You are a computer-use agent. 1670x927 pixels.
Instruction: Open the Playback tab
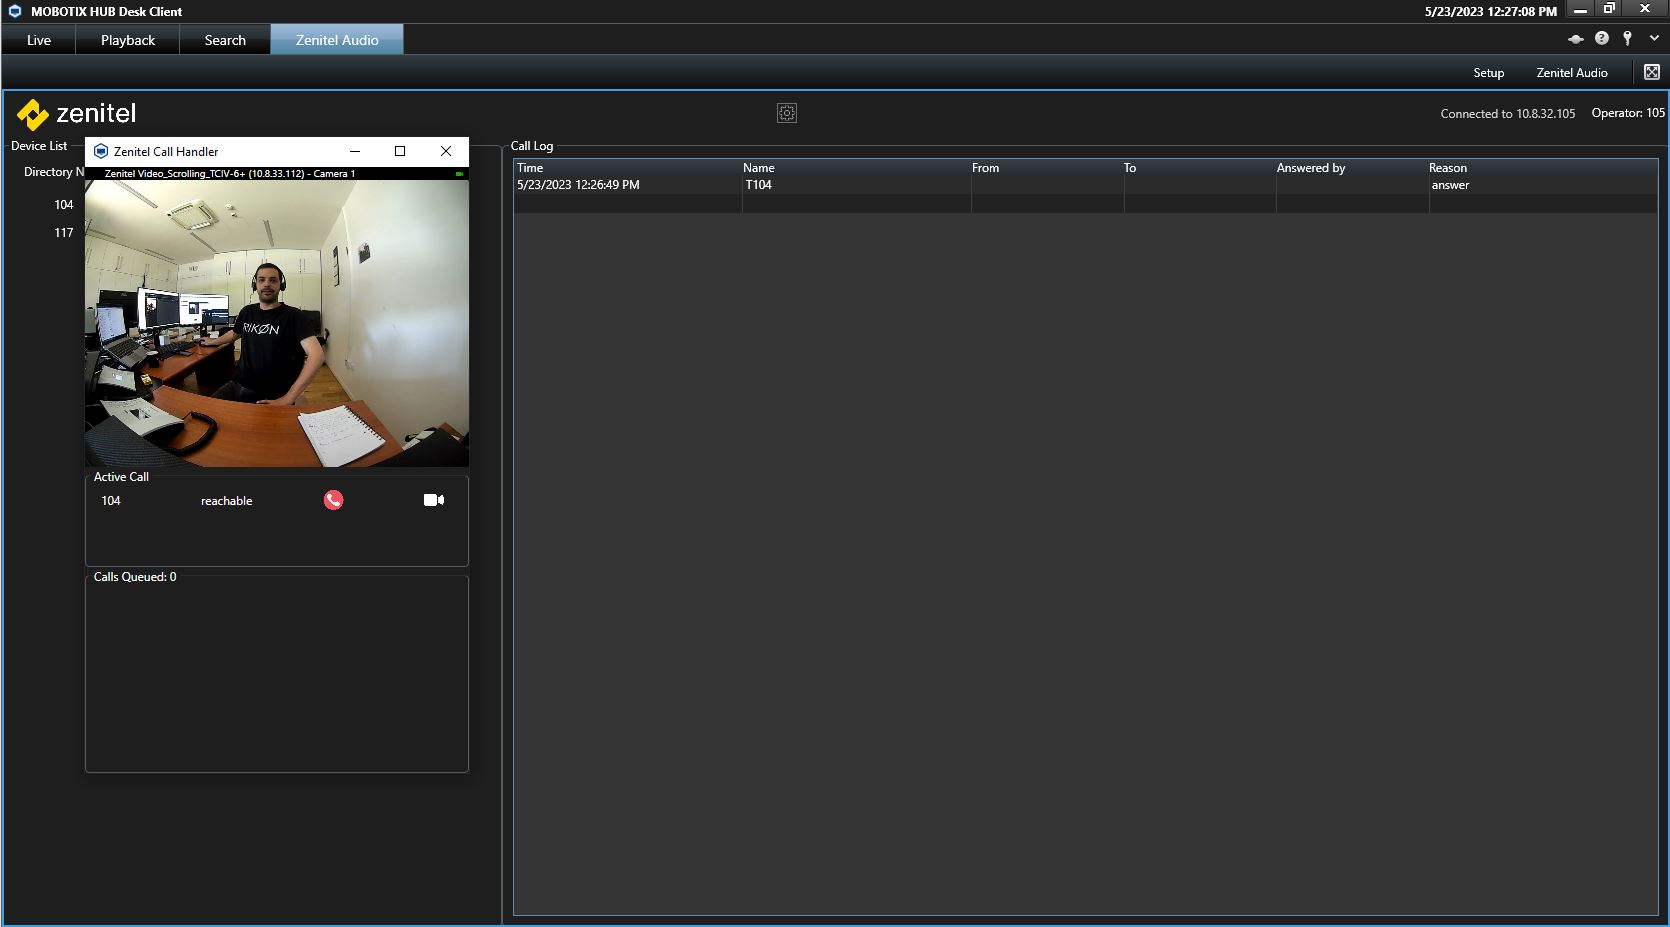coord(128,40)
